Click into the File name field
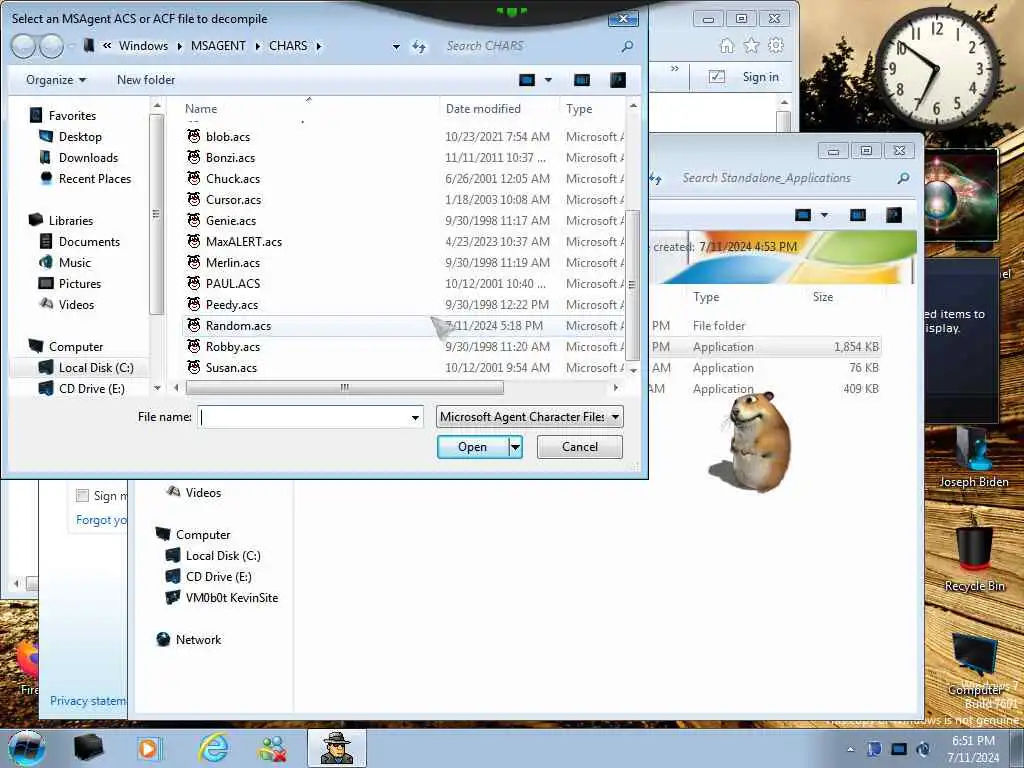 click(303, 417)
